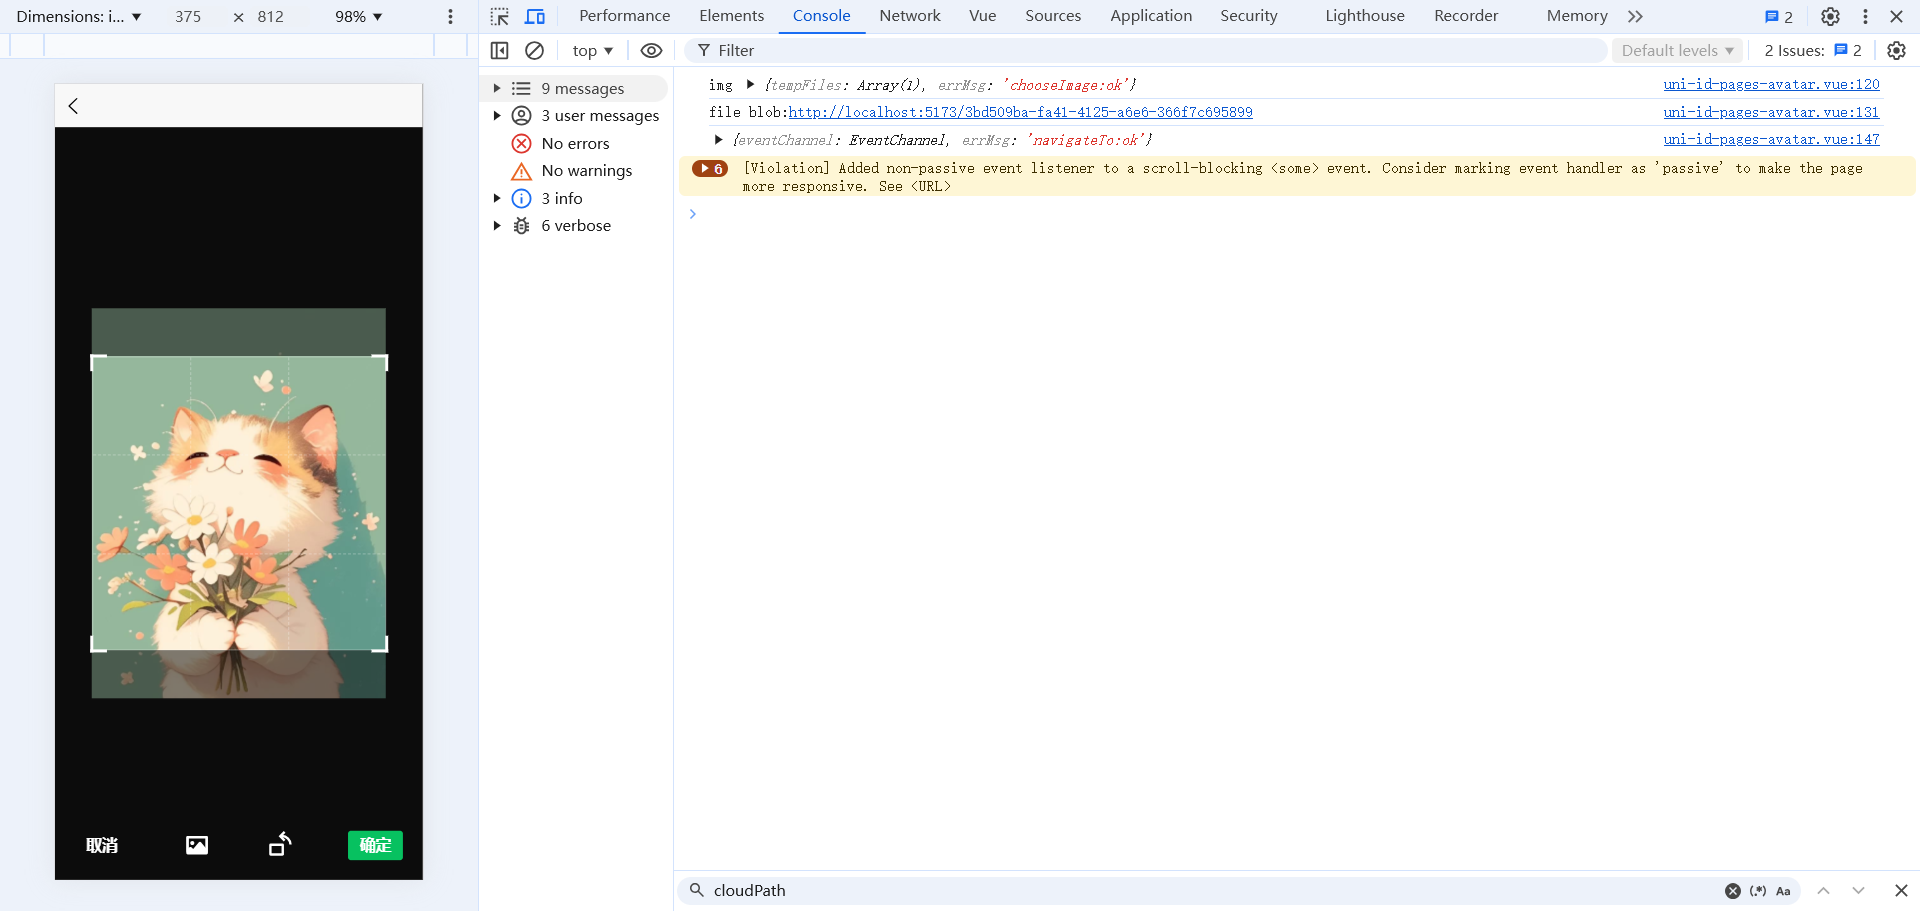Show more DevTools tabs chevron
The height and width of the screenshot is (911, 1920).
(x=1635, y=16)
